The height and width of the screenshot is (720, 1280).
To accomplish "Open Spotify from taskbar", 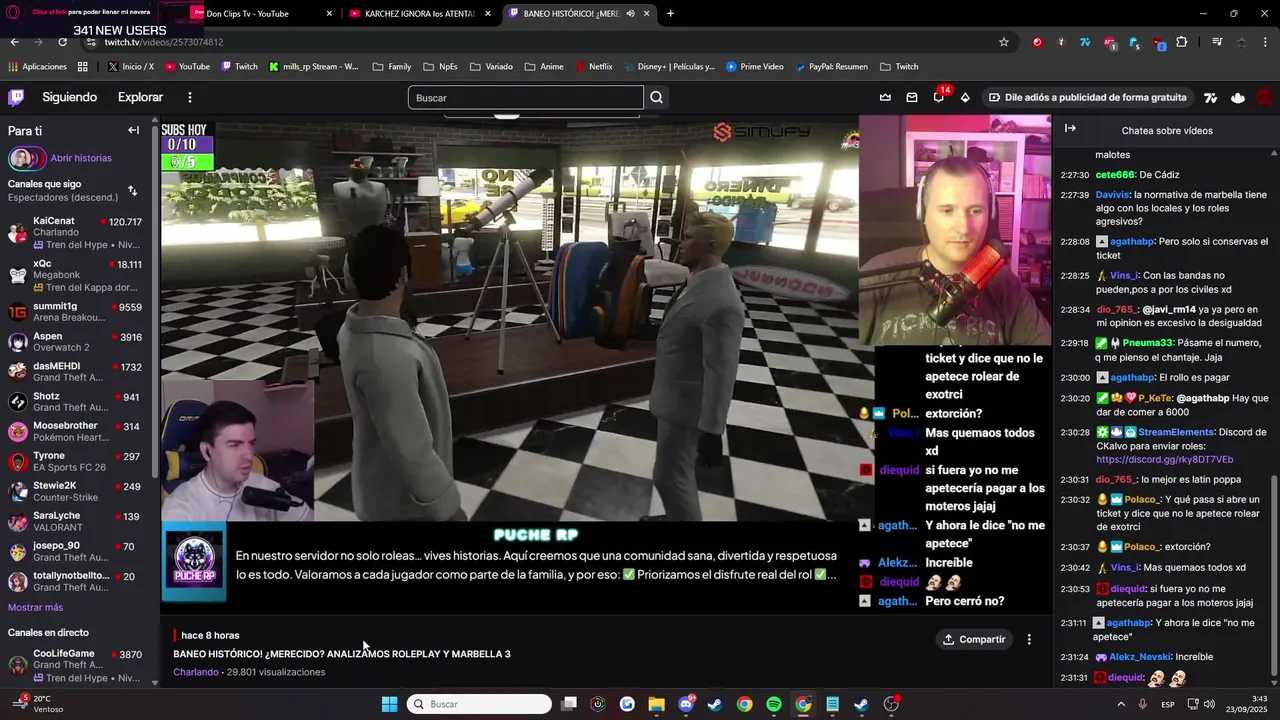I will click(774, 704).
